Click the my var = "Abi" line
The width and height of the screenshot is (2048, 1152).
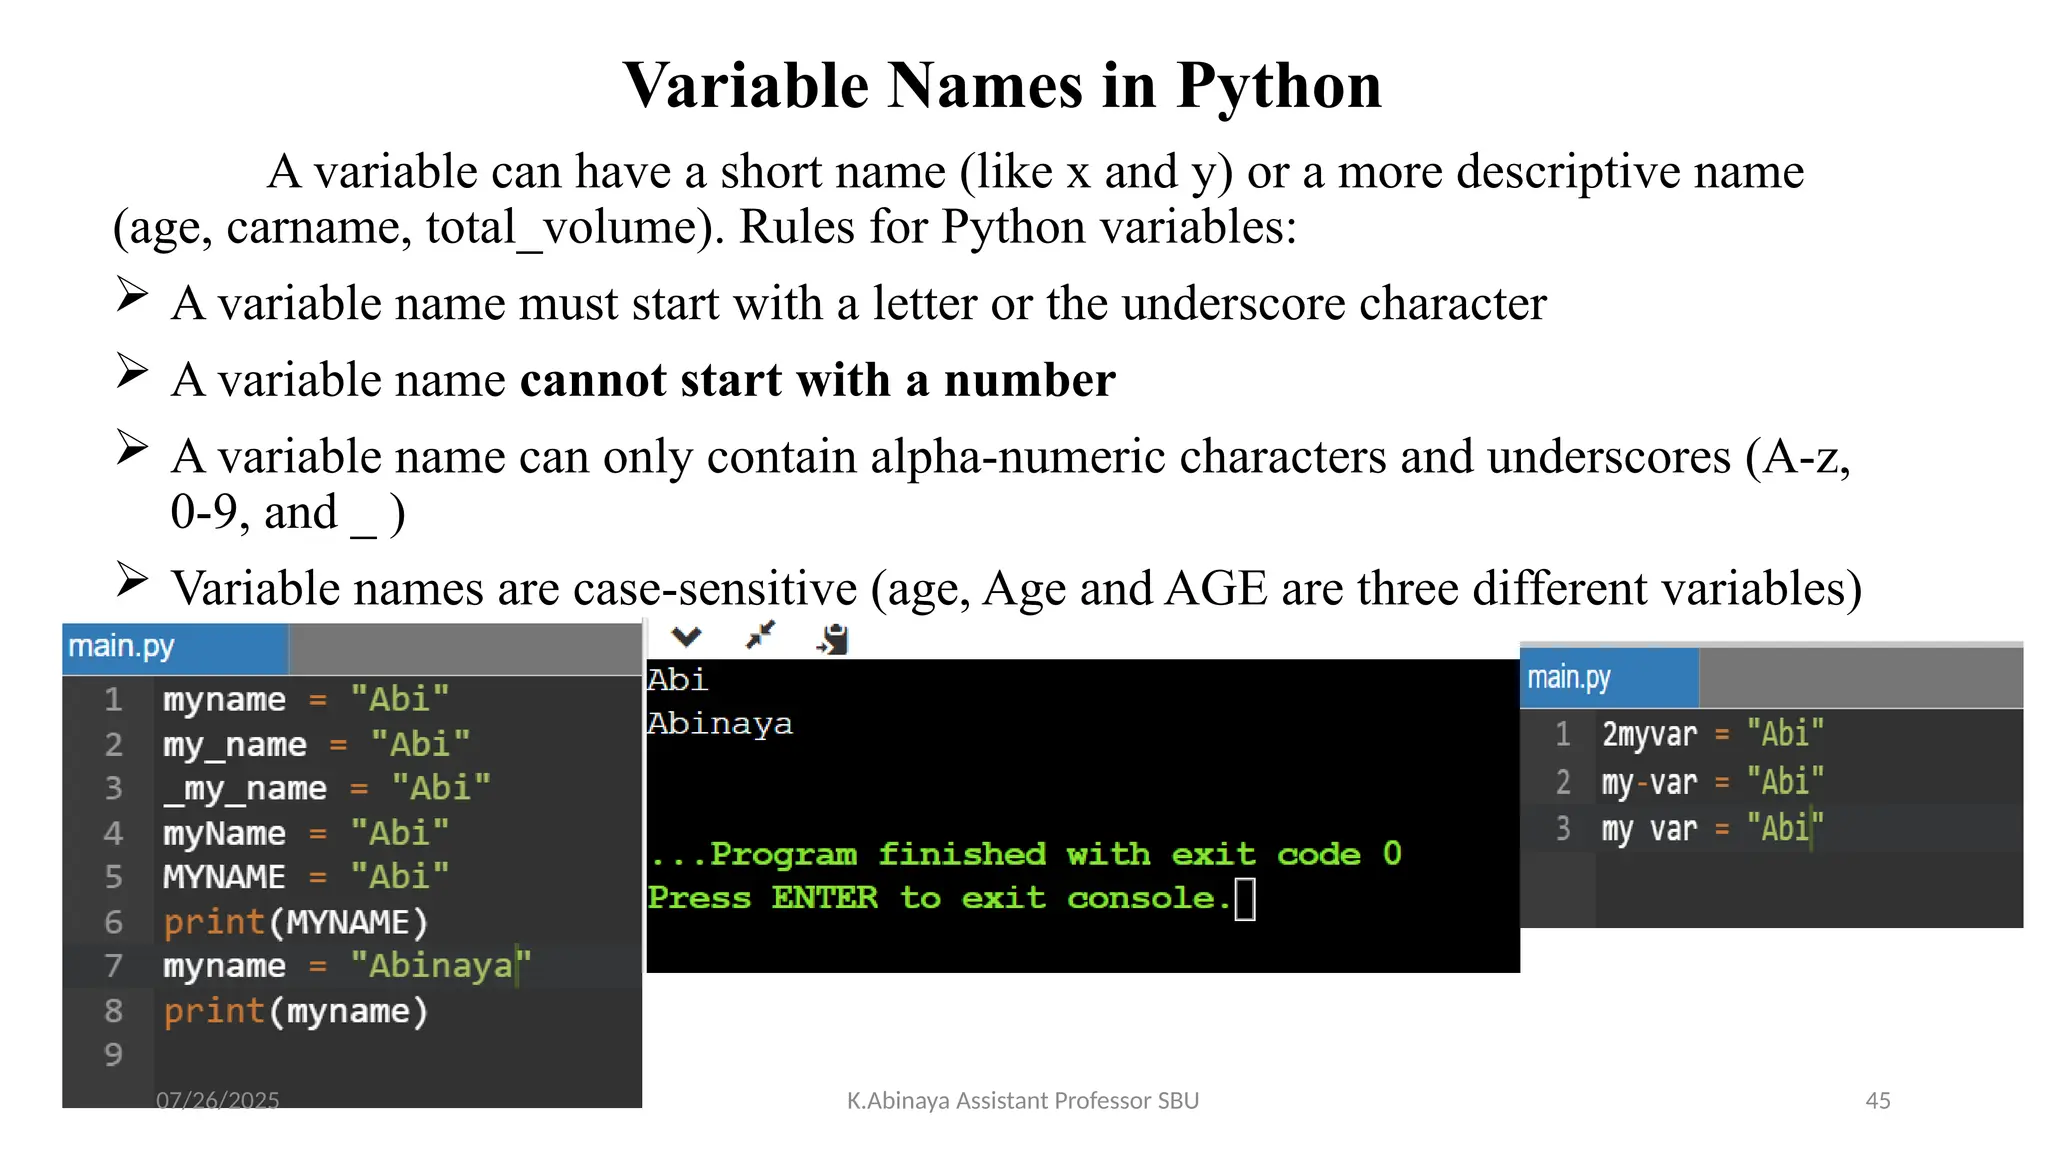1713,829
